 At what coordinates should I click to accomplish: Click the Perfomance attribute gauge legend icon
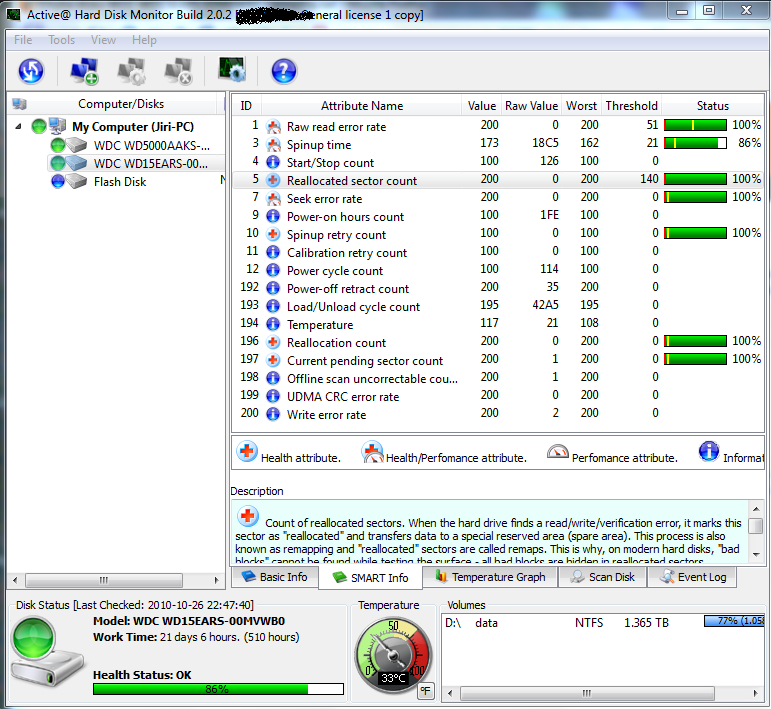pos(558,451)
